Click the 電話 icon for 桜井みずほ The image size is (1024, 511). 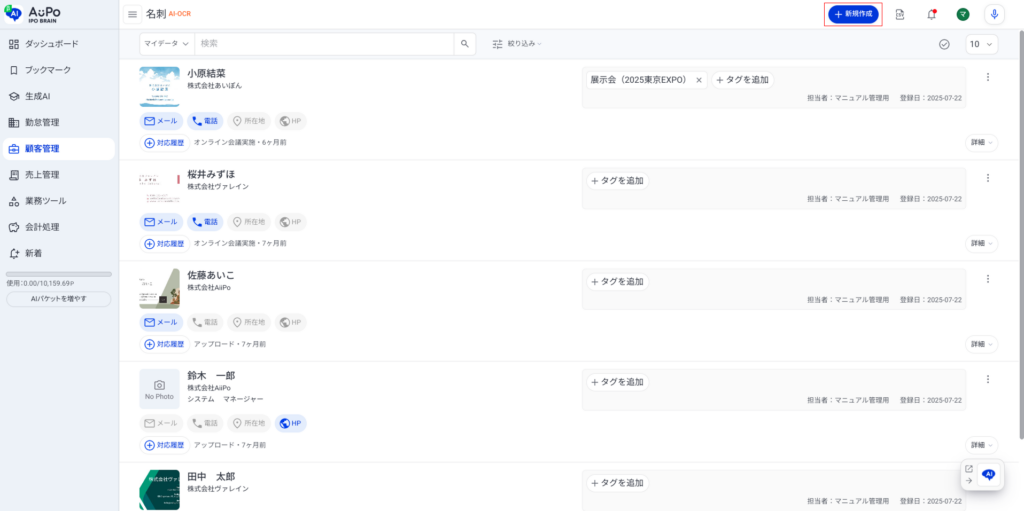pyautogui.click(x=204, y=222)
